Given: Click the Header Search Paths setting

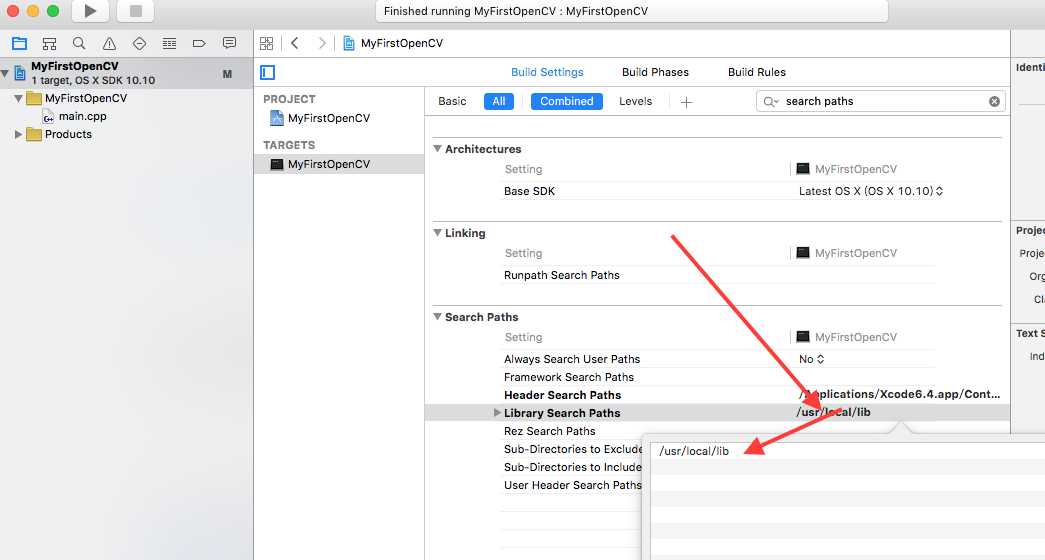Looking at the screenshot, I should [562, 395].
